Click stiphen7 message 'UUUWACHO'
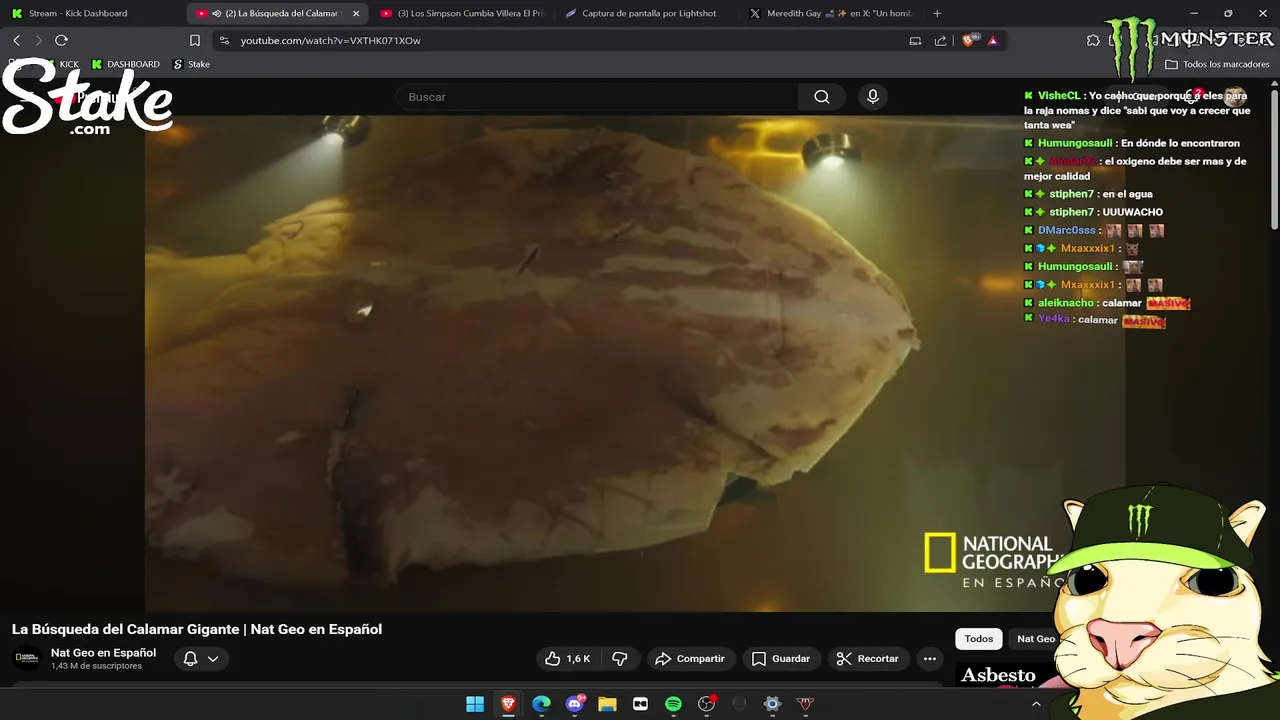Screen dimensions: 1280x720 tap(1132, 212)
